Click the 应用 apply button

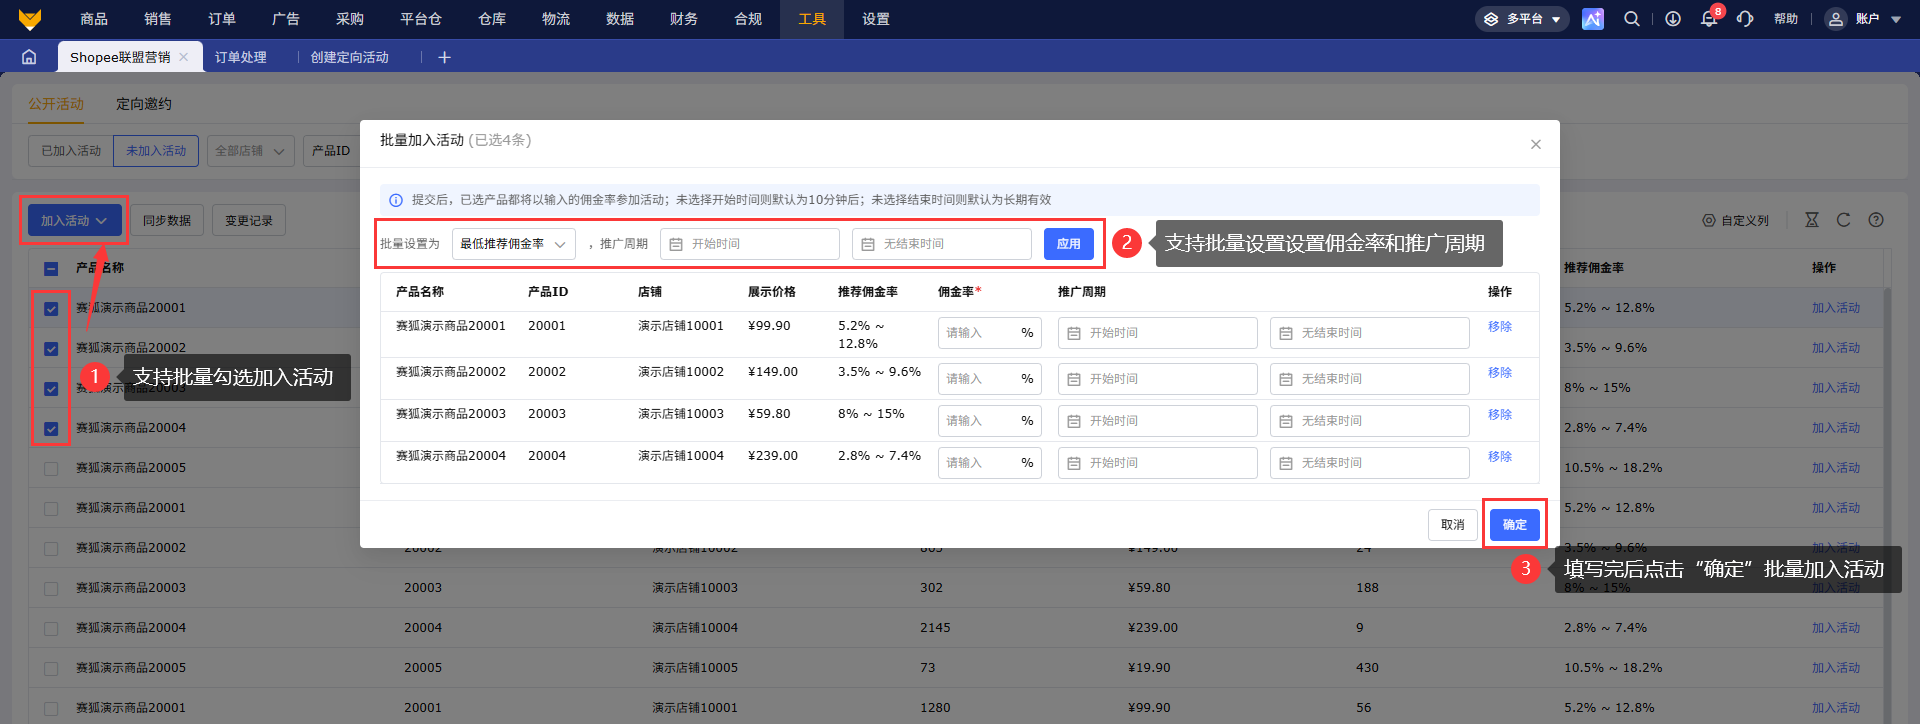1069,244
